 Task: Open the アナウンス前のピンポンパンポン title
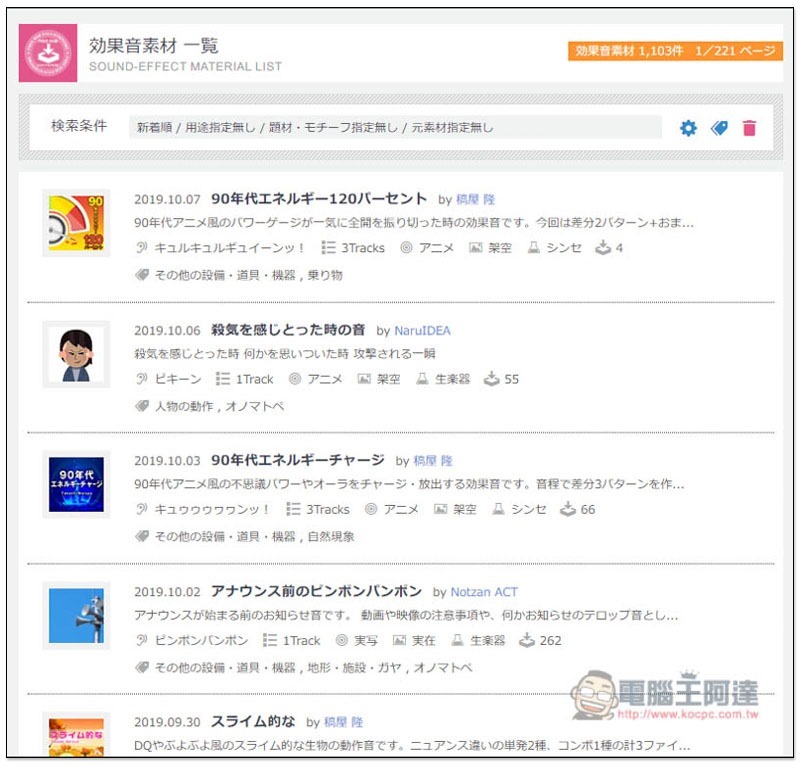(316, 591)
